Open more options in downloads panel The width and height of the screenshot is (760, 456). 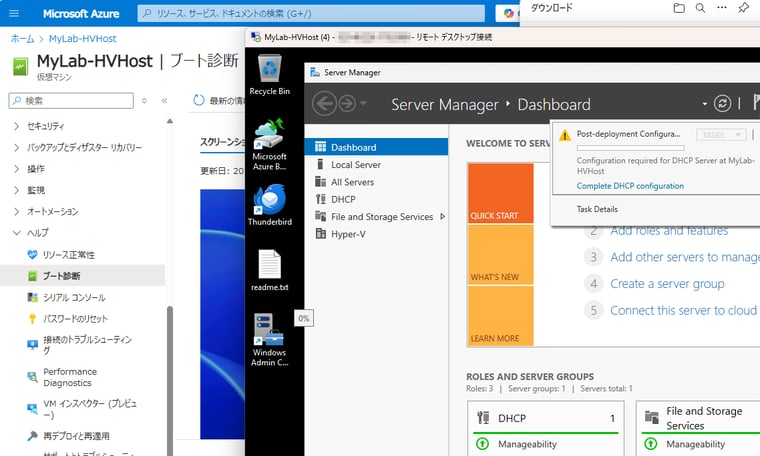tap(722, 8)
